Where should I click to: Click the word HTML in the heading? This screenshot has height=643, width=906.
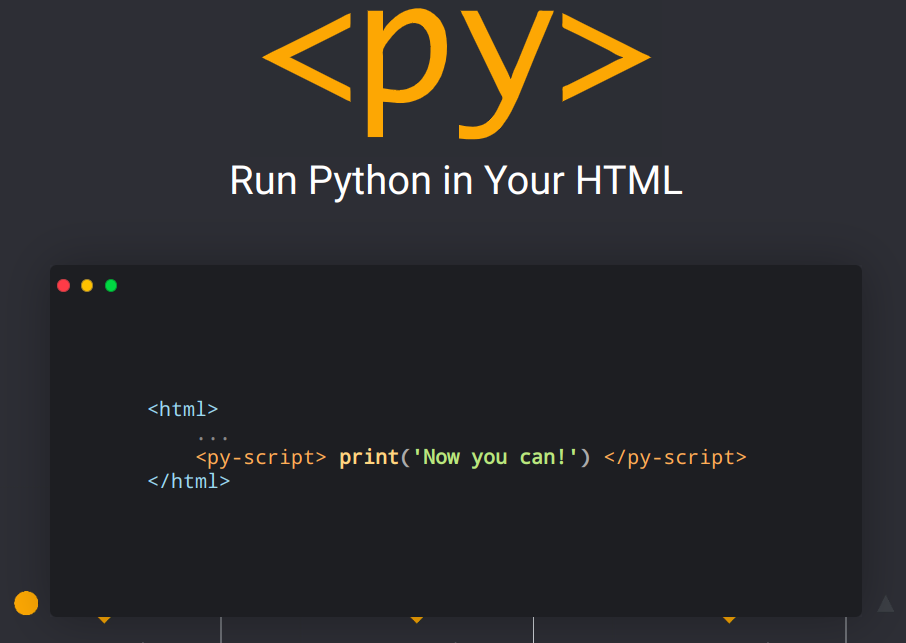[629, 181]
